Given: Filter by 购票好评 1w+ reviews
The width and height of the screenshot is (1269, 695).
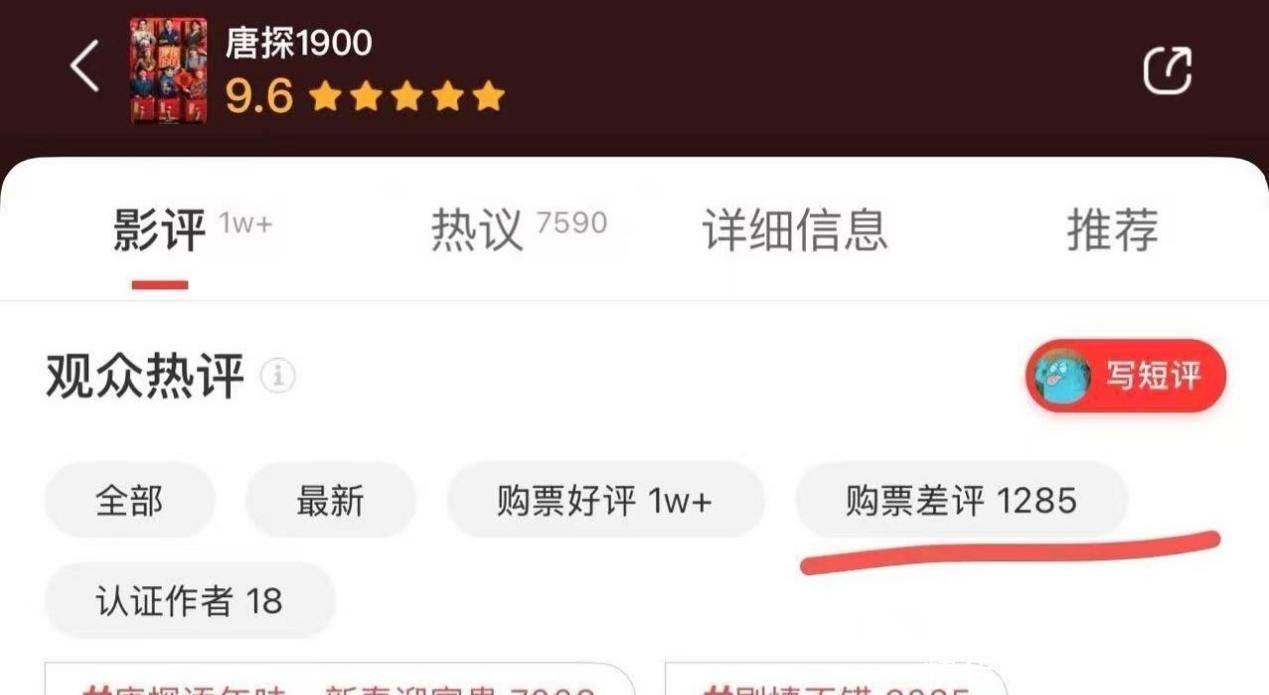Looking at the screenshot, I should click(x=605, y=499).
